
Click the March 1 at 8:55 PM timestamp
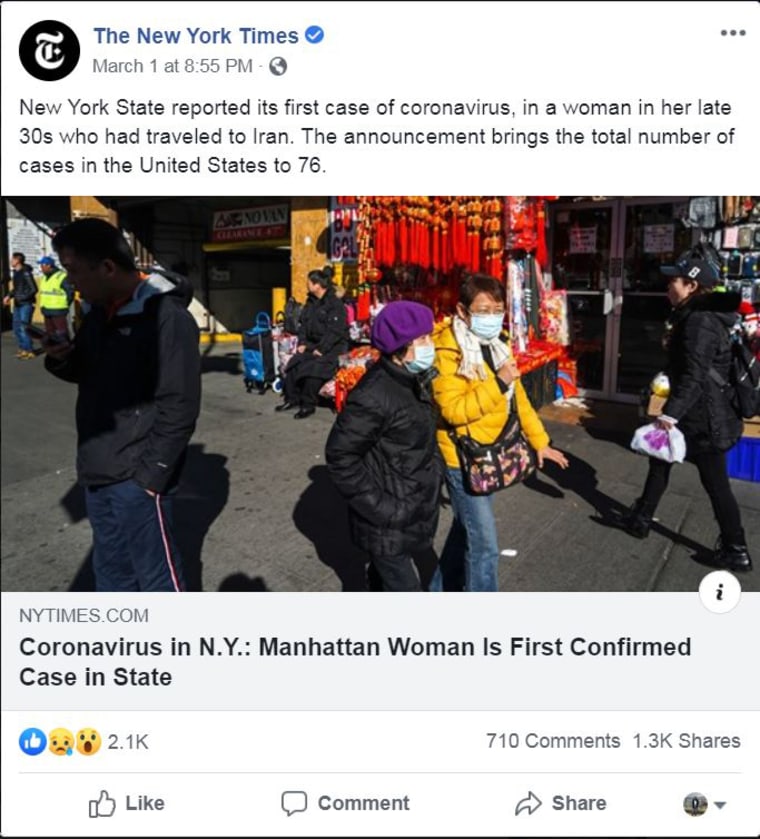pos(172,66)
